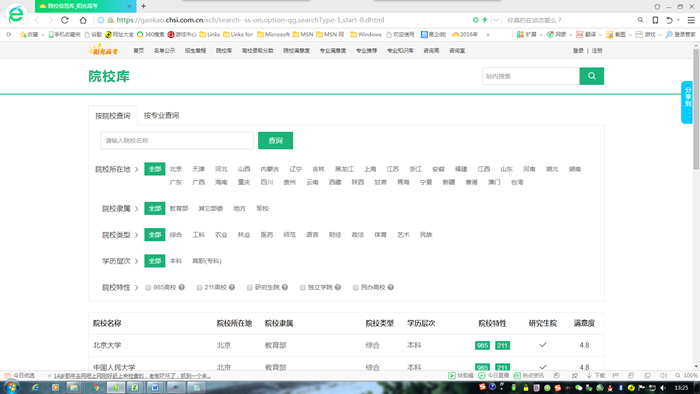Viewport: 700px width, 394px height.
Task: Open the 北京大学 entry in results
Action: click(x=107, y=345)
